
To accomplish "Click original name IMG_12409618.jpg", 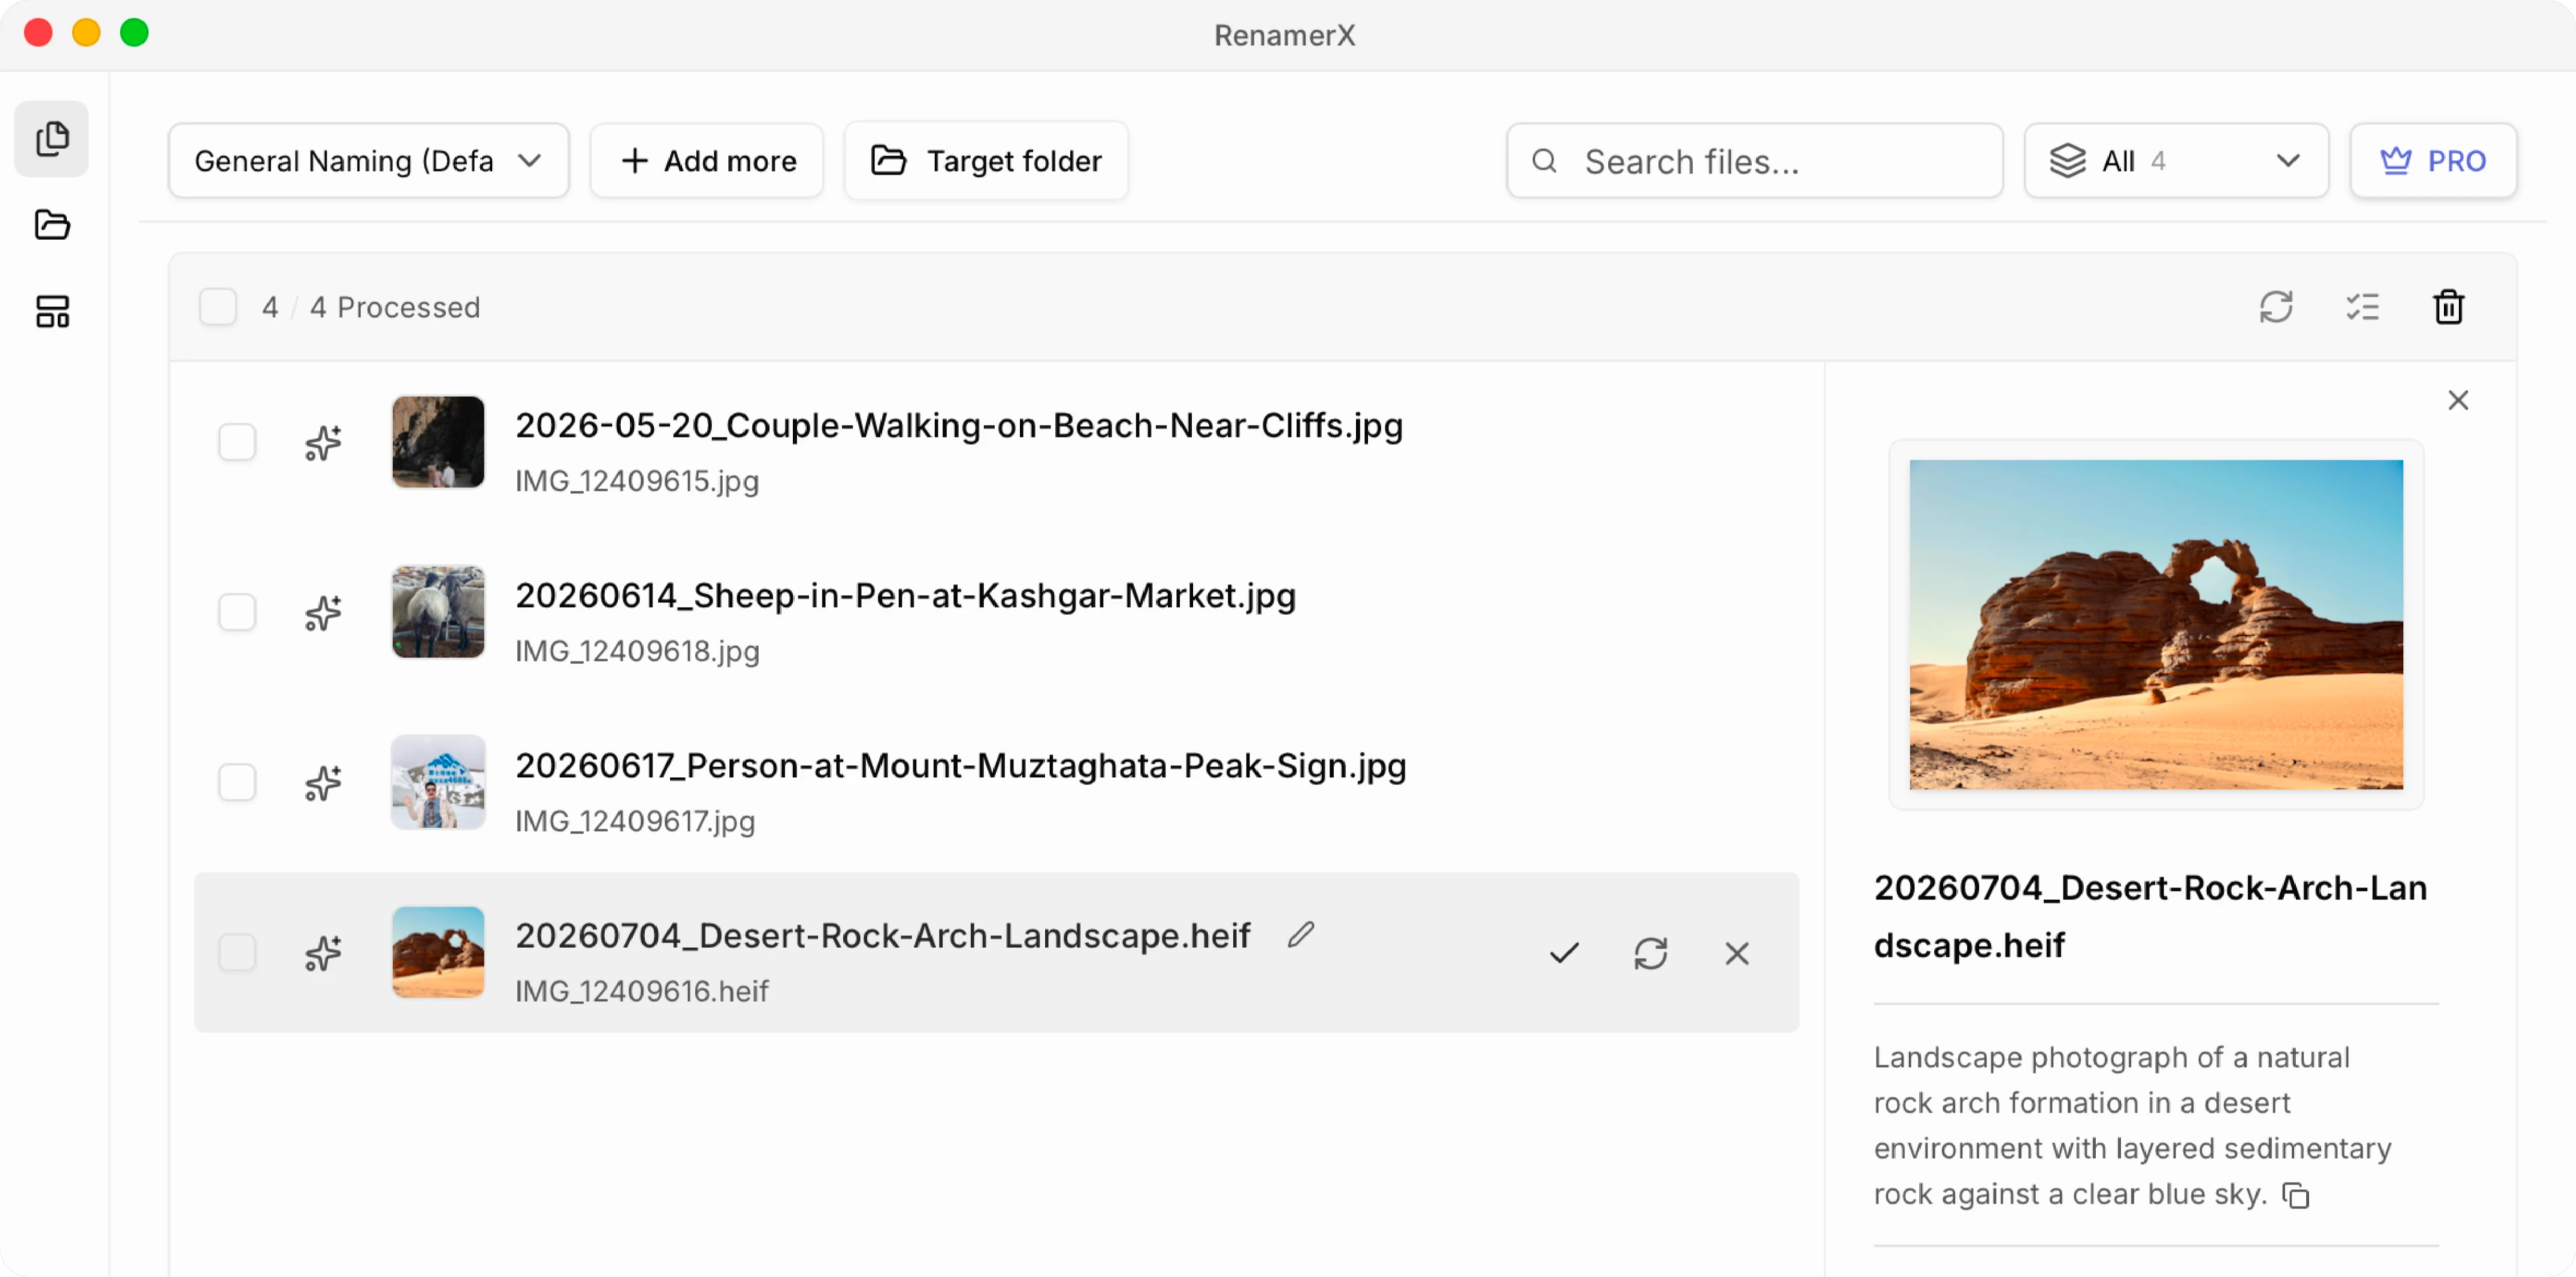I will (637, 652).
